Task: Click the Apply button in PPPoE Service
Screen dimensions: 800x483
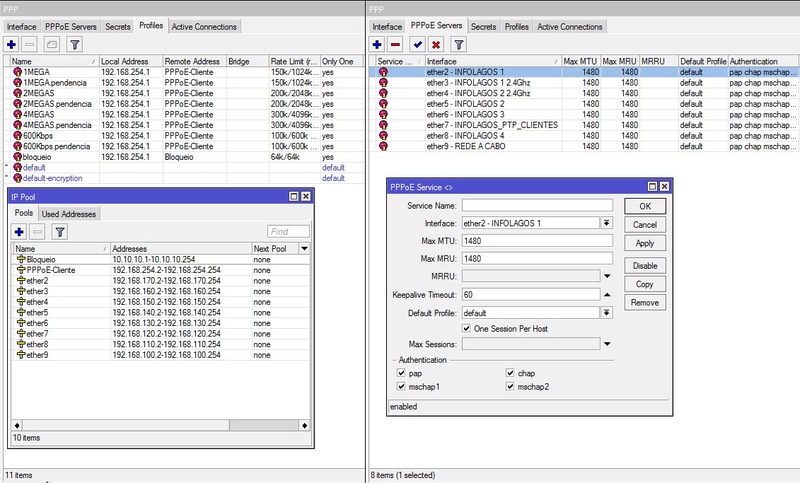Action: pyautogui.click(x=644, y=243)
